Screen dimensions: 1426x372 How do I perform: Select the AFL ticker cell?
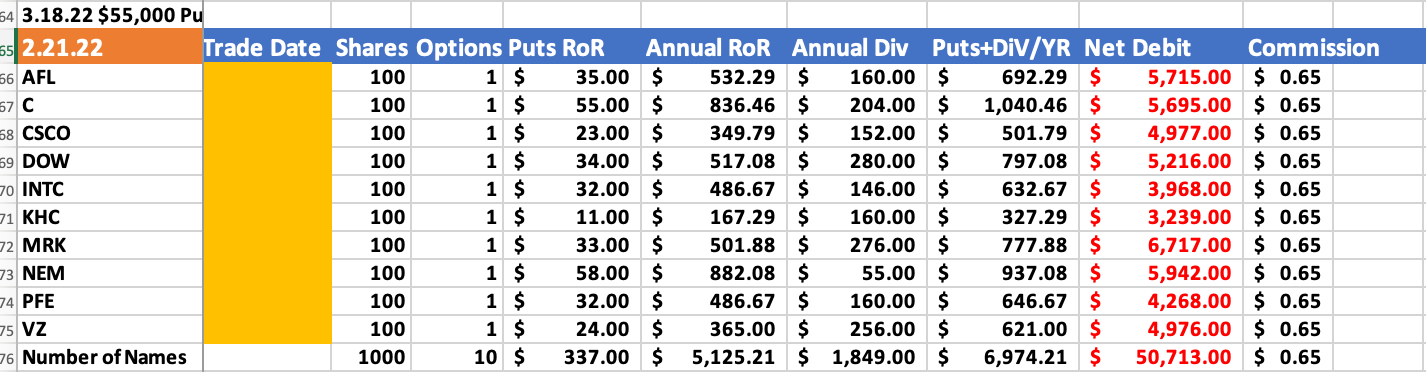pyautogui.click(x=109, y=77)
